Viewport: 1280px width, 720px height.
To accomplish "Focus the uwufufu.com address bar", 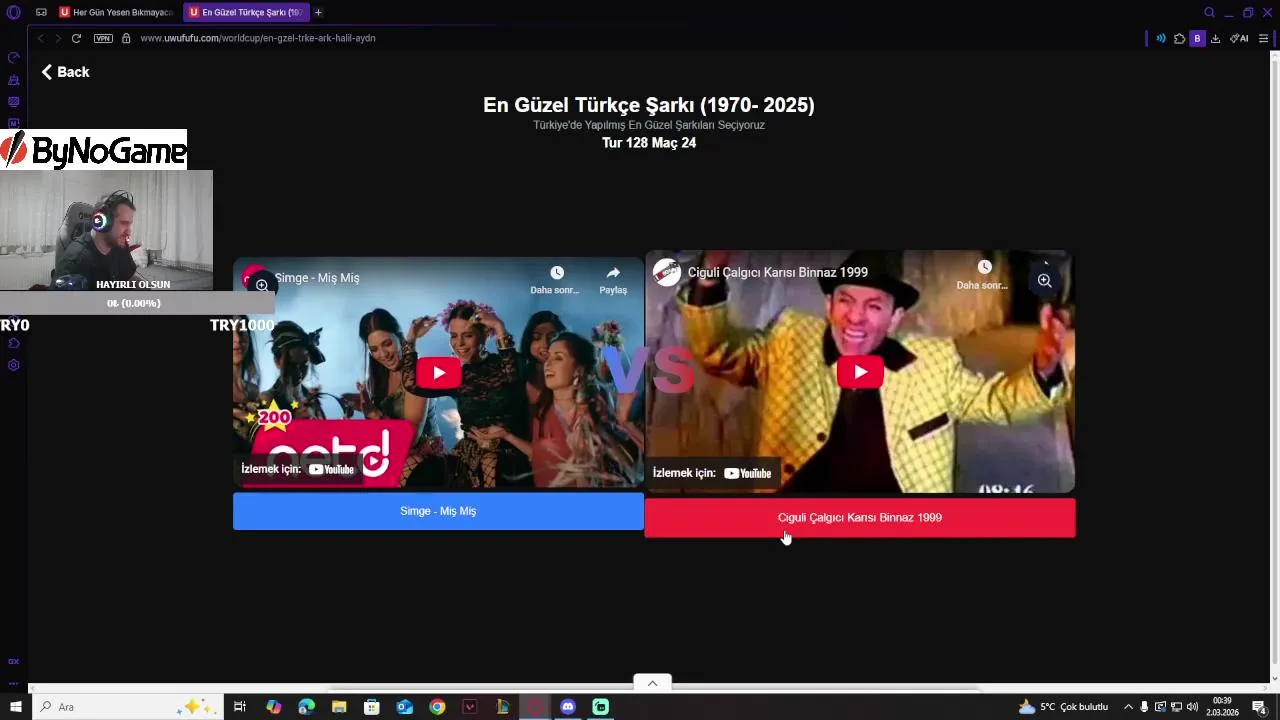I will [x=258, y=38].
